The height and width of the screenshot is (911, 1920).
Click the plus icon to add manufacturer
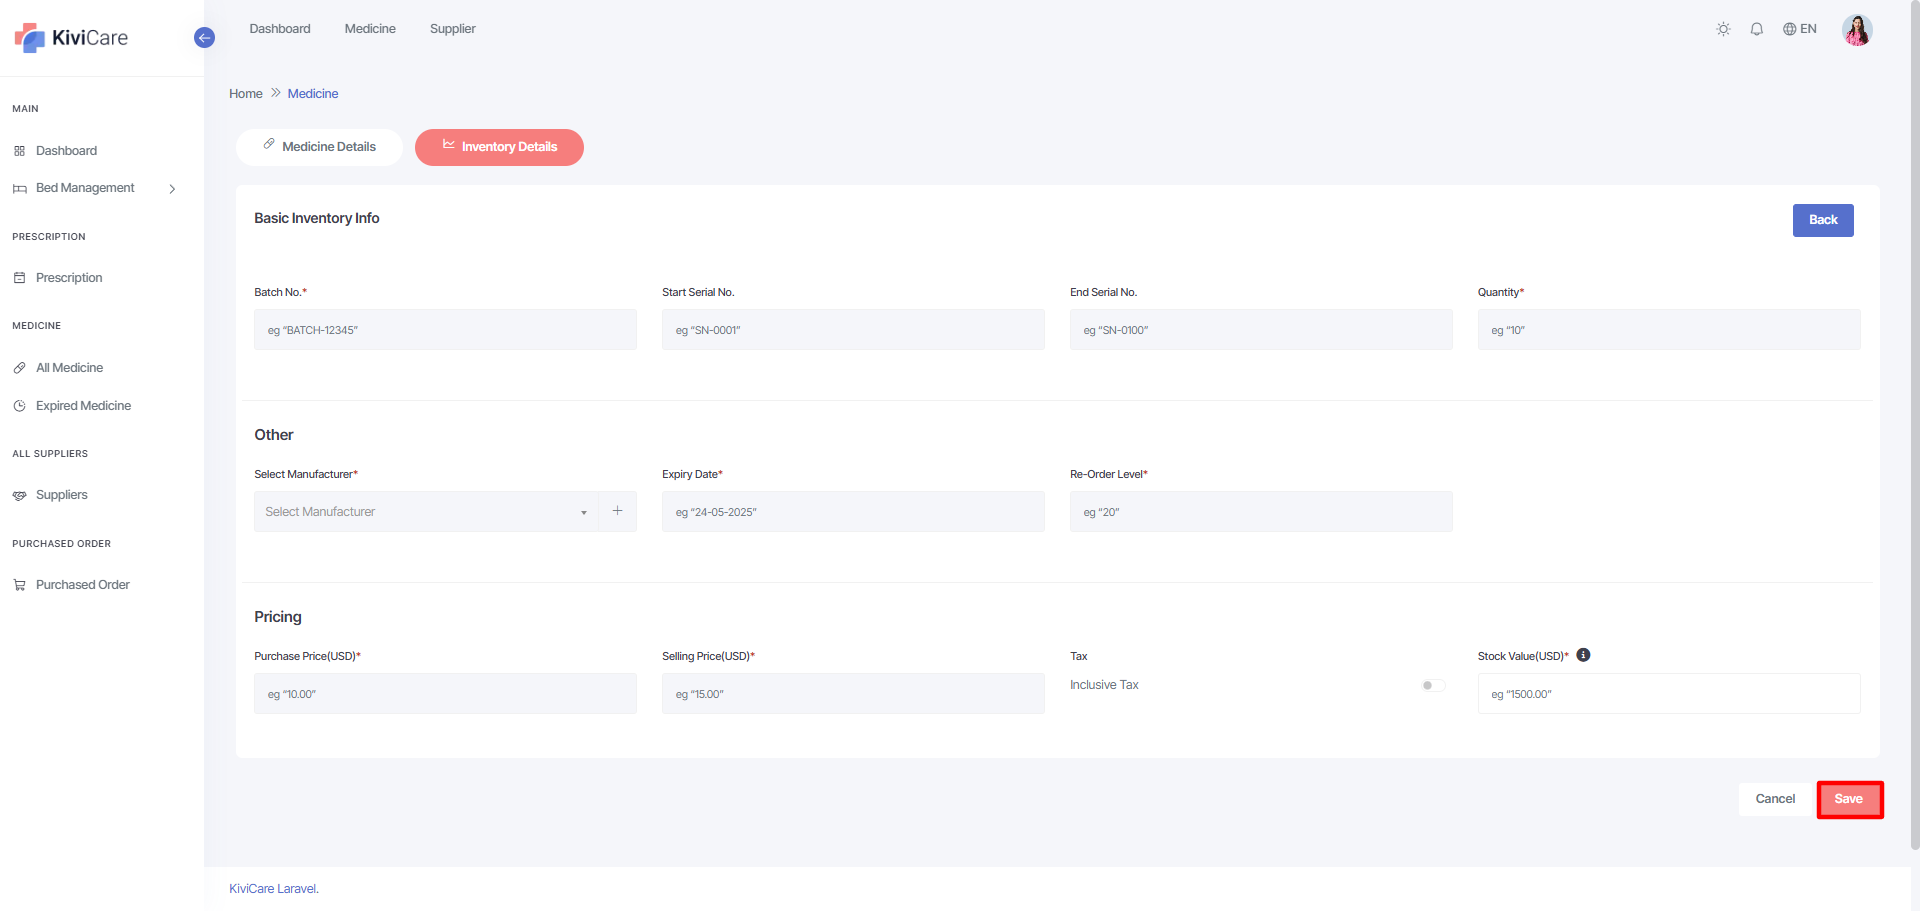[x=618, y=511]
